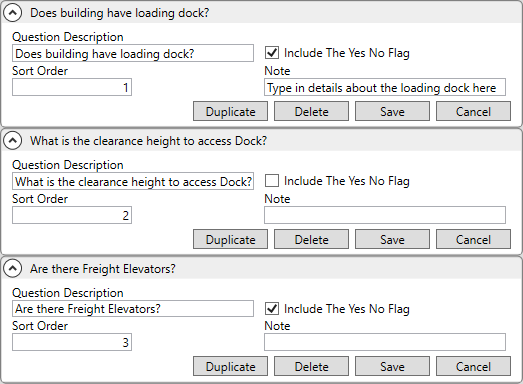The width and height of the screenshot is (523, 384).
Task: Collapse the 'Are there Freight Elevators?' section
Action: coord(13,269)
